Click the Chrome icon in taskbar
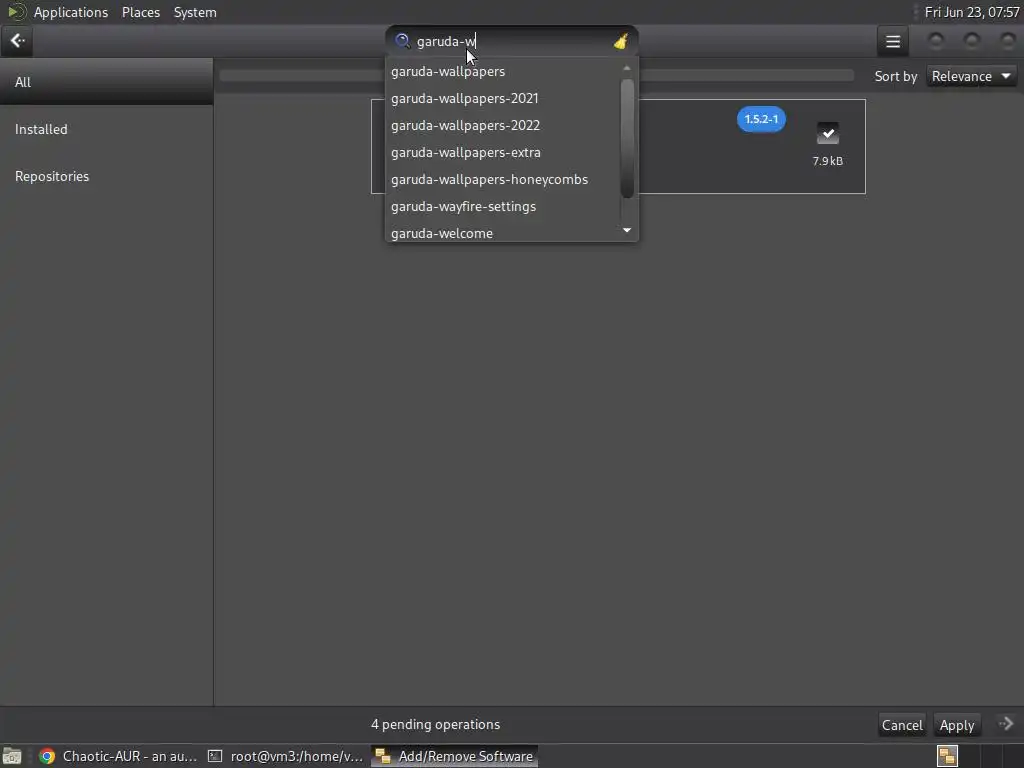The width and height of the screenshot is (1024, 768). [46, 756]
